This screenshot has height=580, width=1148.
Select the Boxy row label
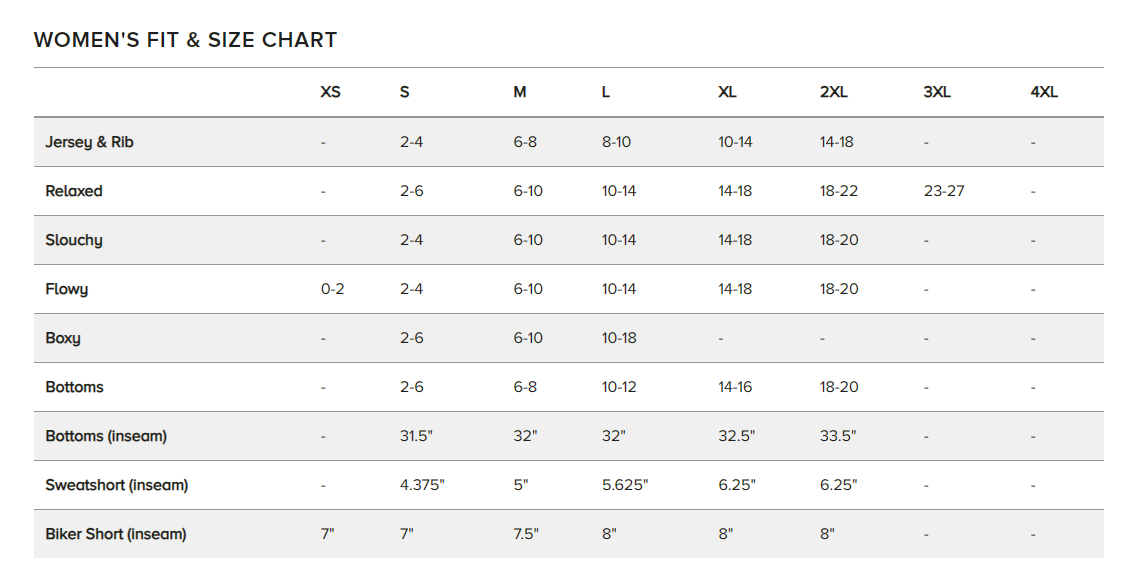(x=63, y=338)
